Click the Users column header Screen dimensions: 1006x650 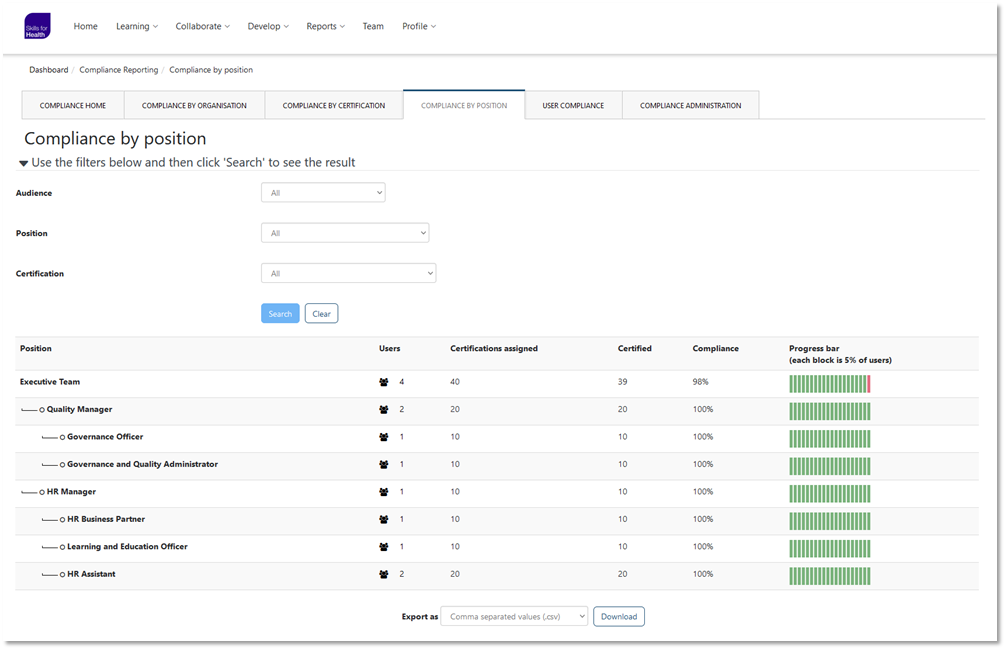point(389,348)
